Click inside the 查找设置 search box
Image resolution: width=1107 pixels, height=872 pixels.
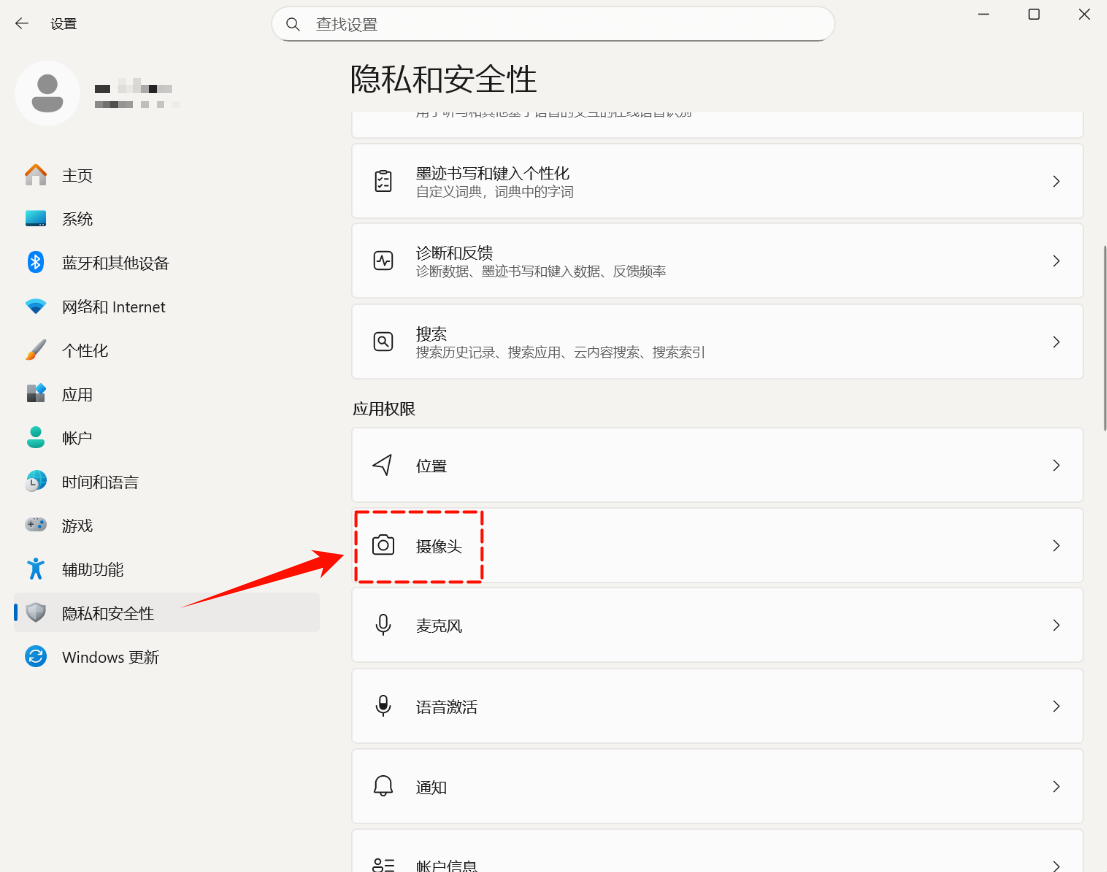coord(553,23)
